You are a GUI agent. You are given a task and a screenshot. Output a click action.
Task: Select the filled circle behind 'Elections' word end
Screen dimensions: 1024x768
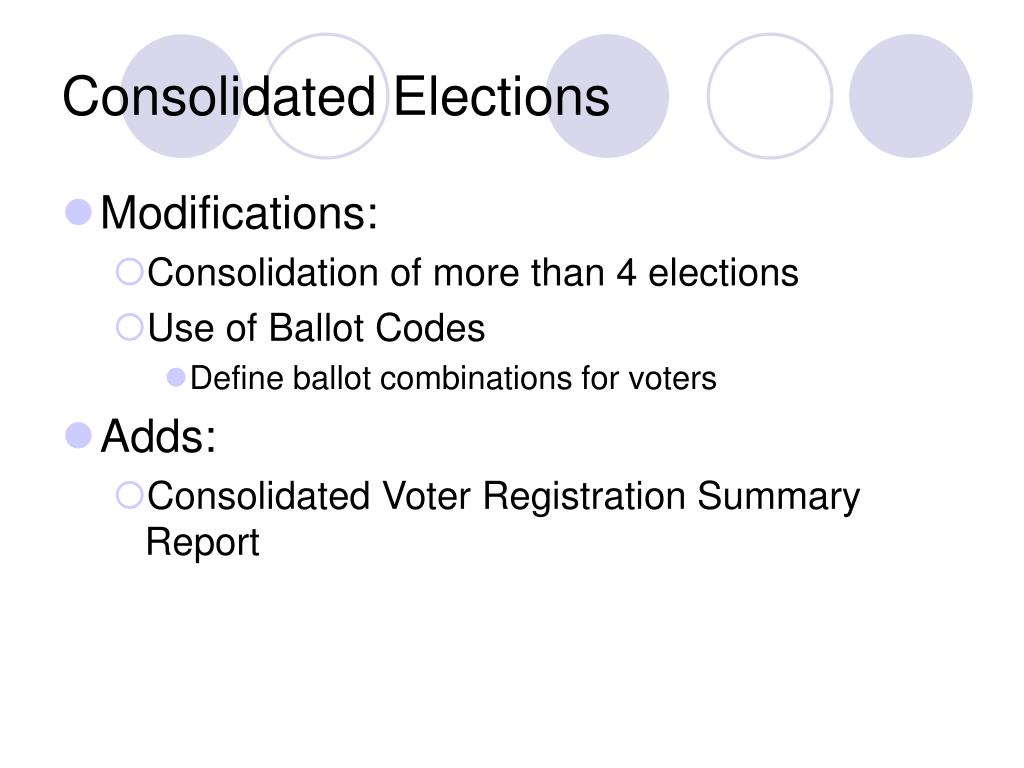(x=607, y=96)
